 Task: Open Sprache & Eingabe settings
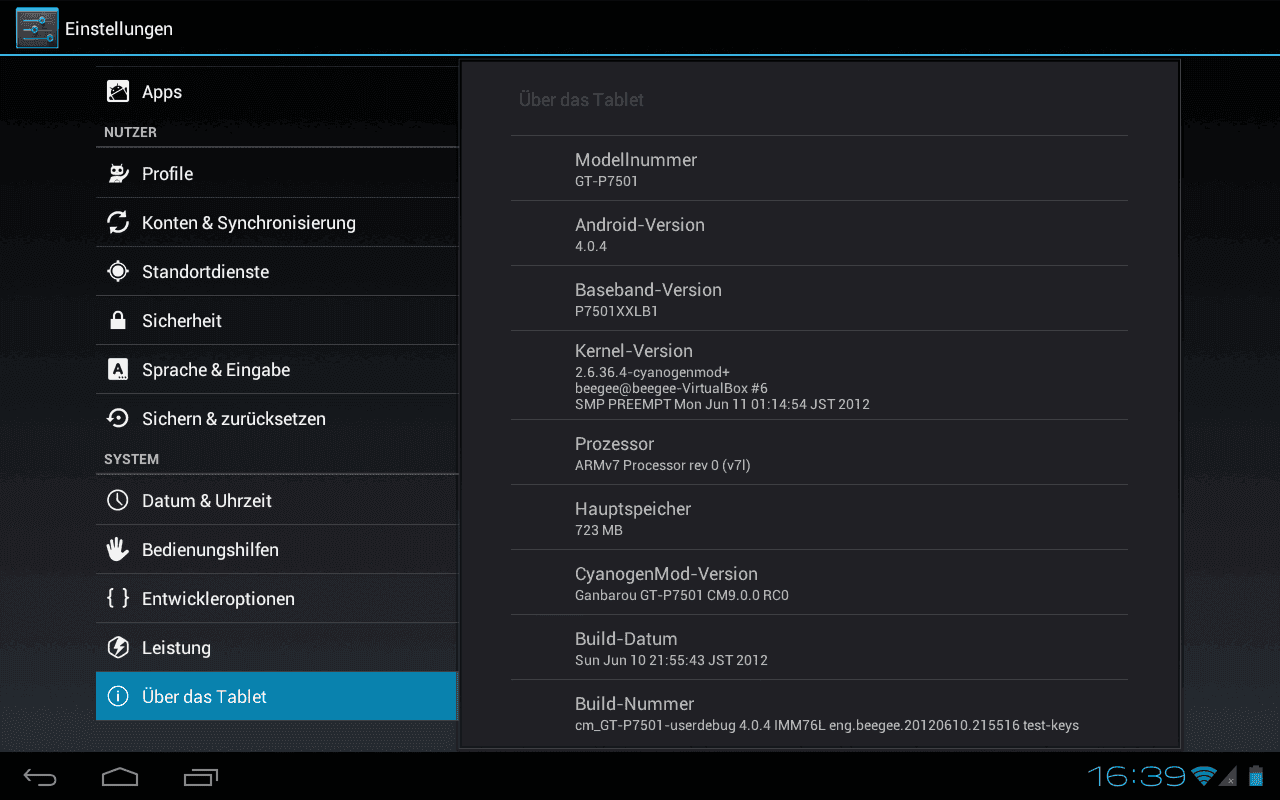[277, 370]
